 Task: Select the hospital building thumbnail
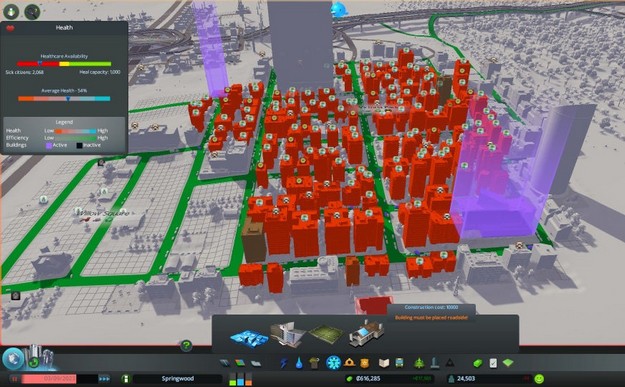[288, 334]
